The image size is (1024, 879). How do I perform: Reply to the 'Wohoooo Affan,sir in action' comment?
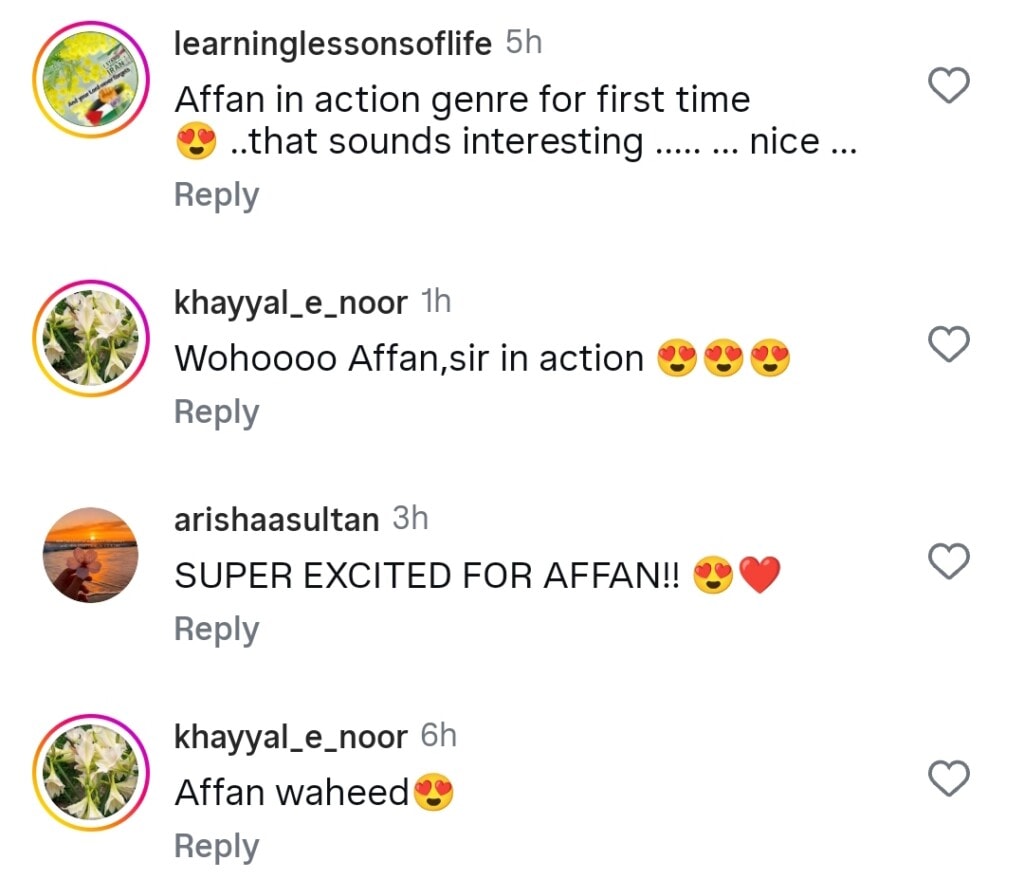pos(216,412)
